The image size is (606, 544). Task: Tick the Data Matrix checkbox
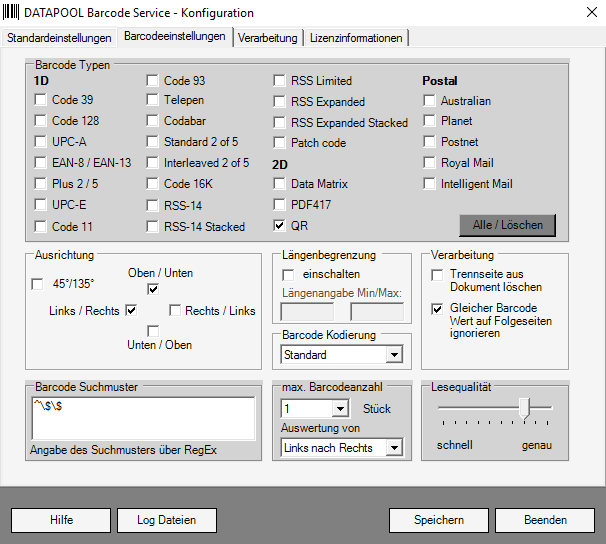(280, 184)
